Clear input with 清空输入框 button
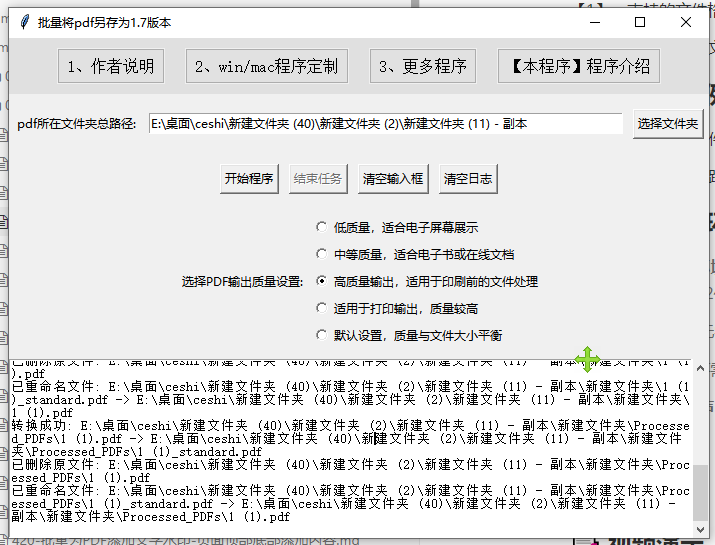The image size is (715, 545). [x=393, y=179]
